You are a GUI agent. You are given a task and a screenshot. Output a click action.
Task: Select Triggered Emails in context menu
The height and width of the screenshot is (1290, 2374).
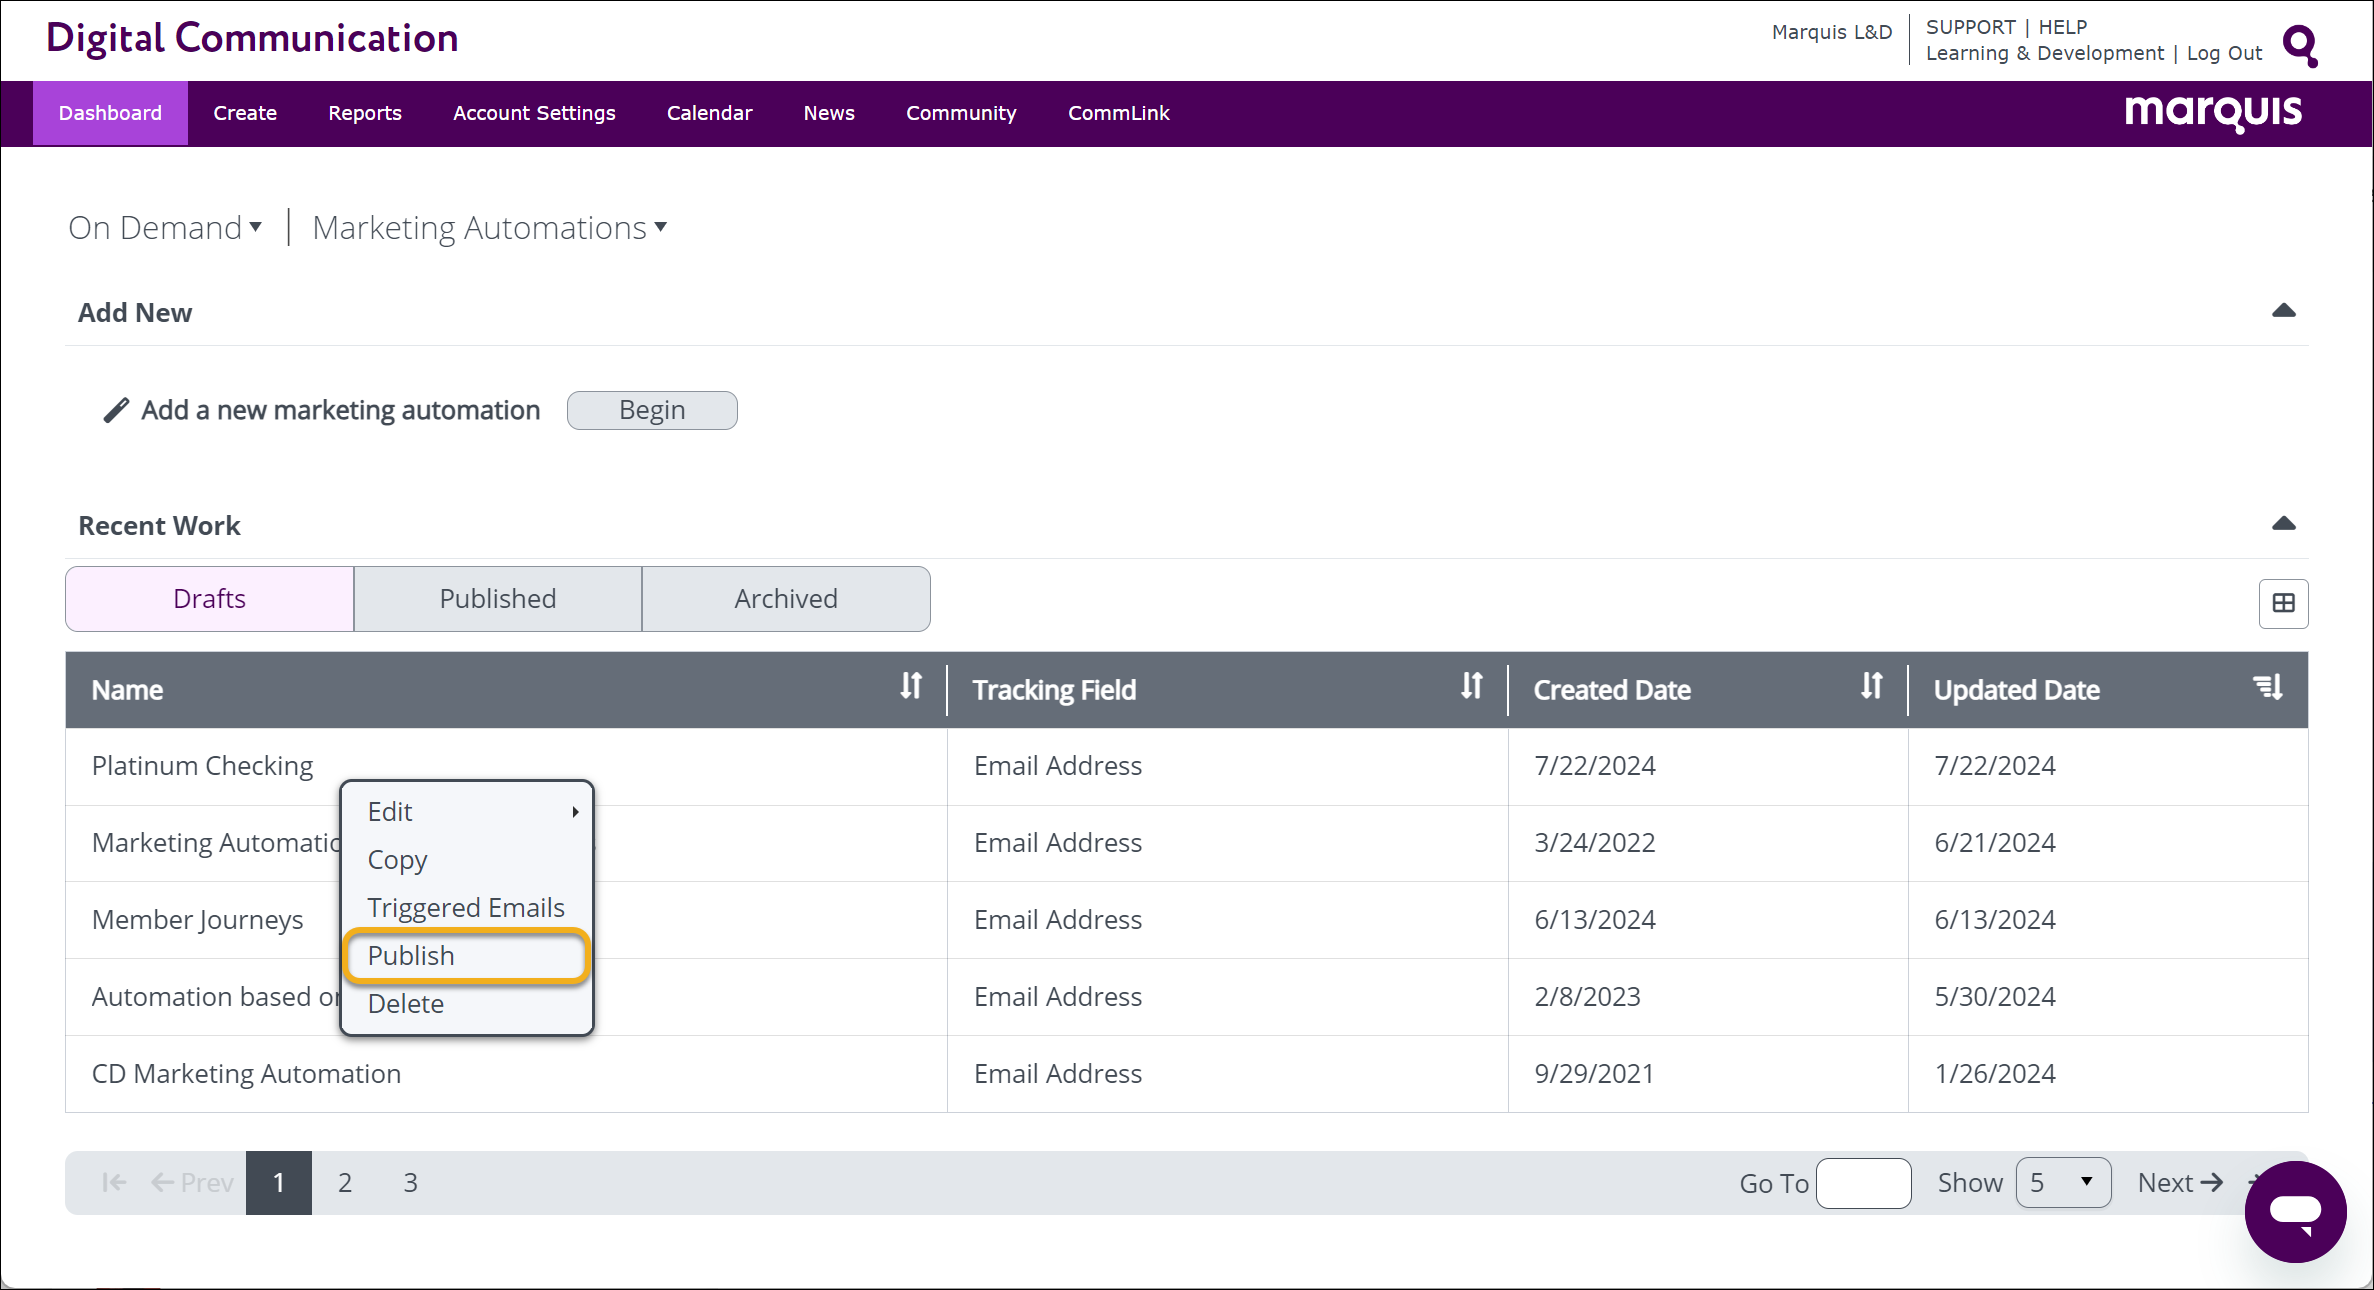click(467, 907)
